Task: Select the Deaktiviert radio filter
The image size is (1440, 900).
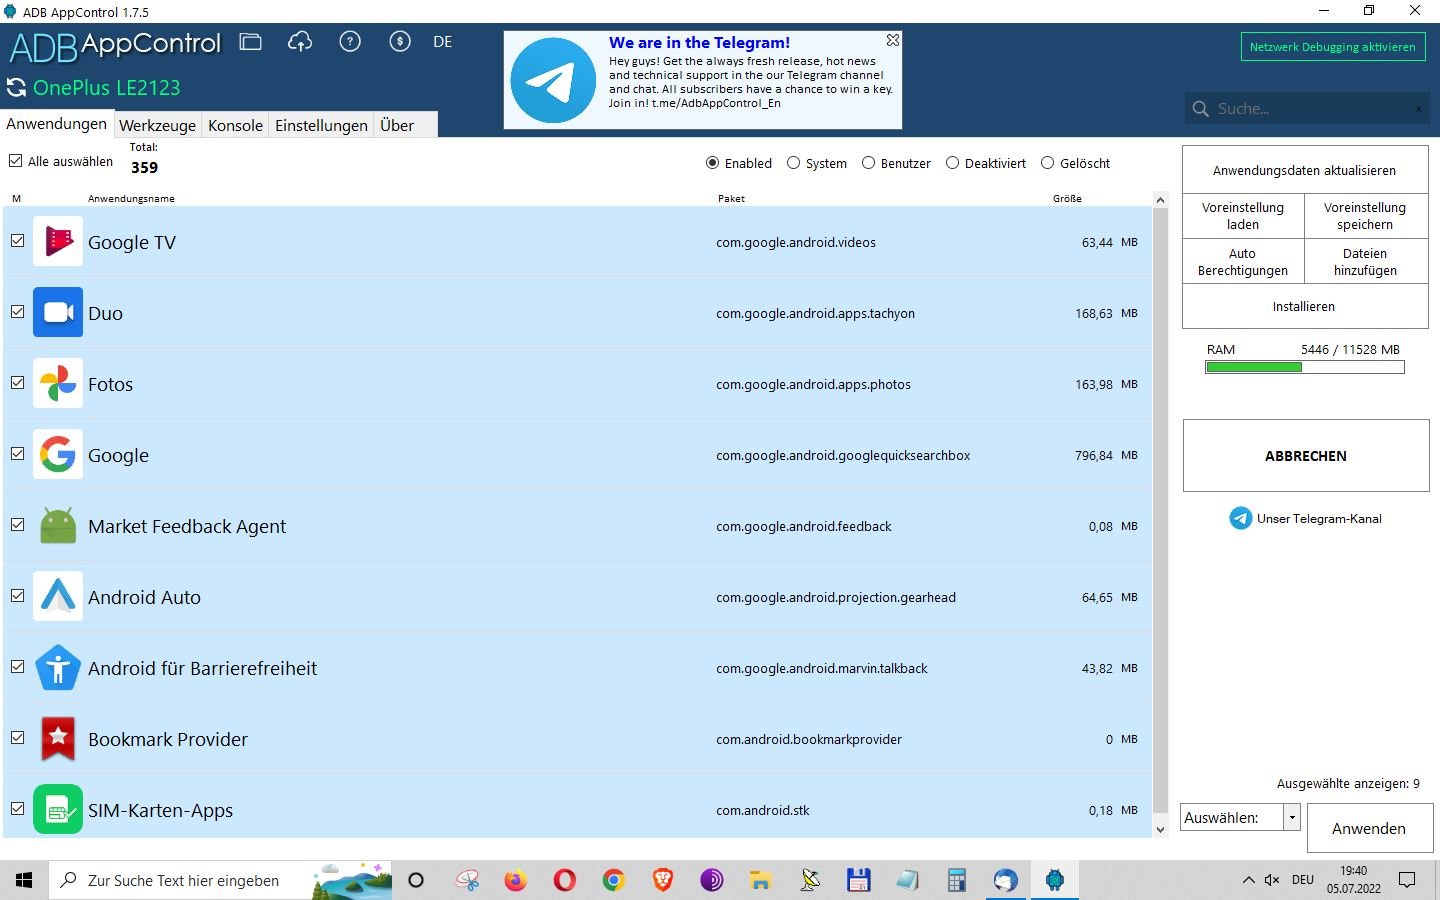Action: click(x=952, y=163)
